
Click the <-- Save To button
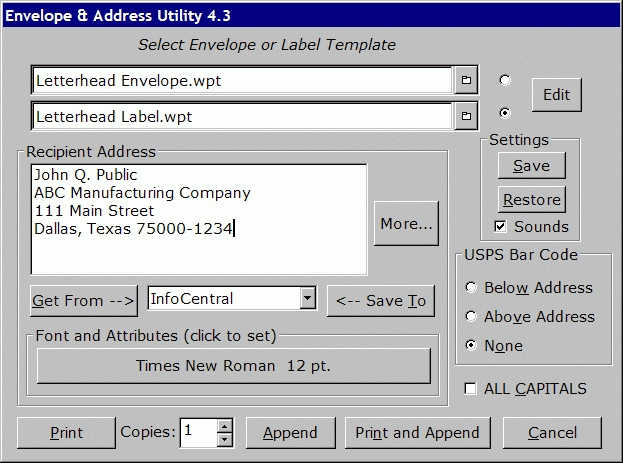(x=381, y=301)
